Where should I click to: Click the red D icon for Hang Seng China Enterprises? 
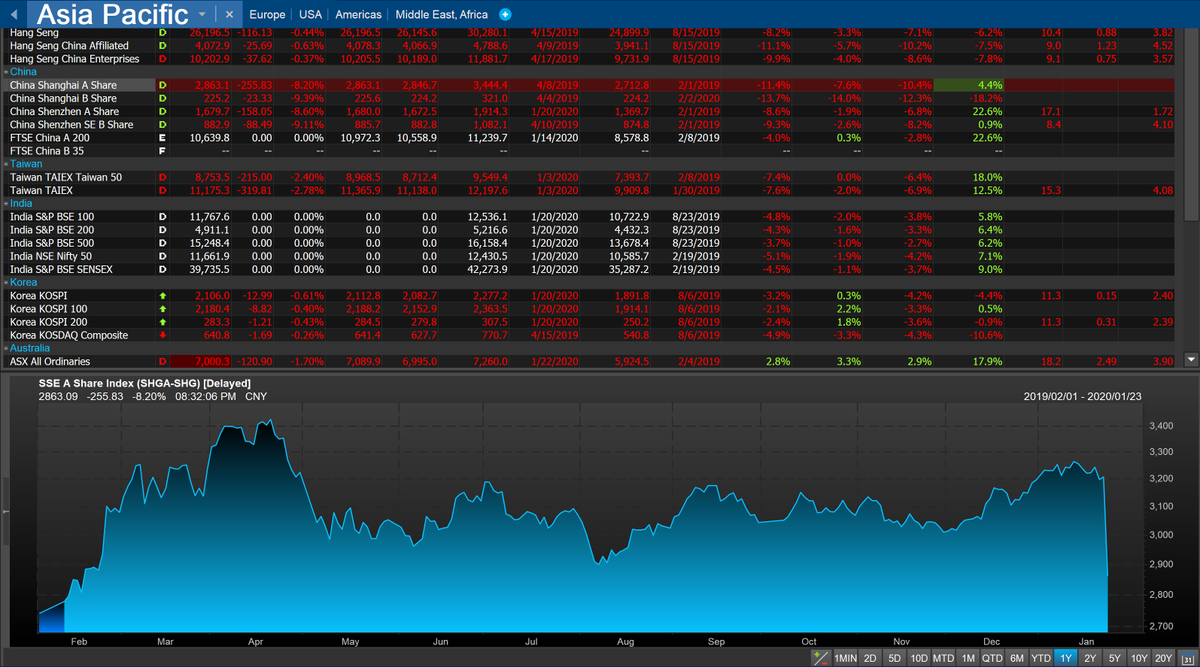pos(163,59)
